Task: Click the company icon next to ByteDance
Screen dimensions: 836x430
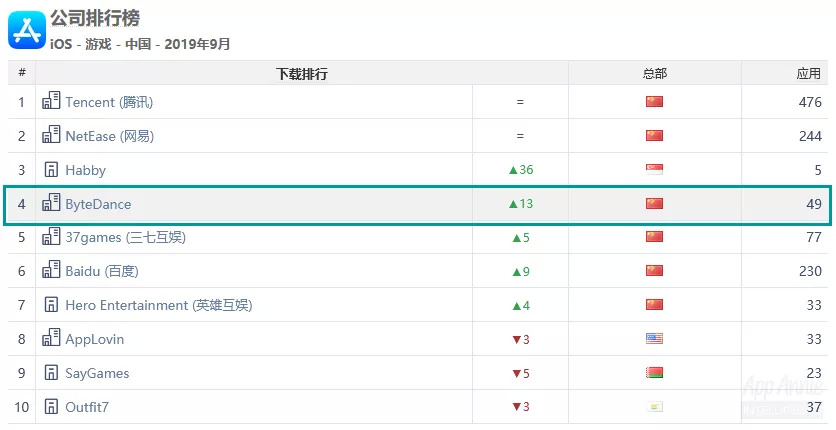Action: point(51,204)
